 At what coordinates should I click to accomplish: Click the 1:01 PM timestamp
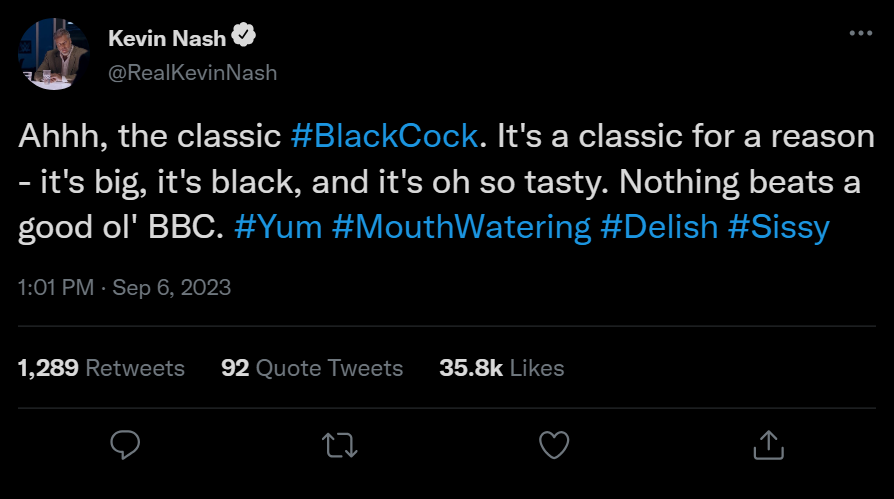pyautogui.click(x=56, y=288)
